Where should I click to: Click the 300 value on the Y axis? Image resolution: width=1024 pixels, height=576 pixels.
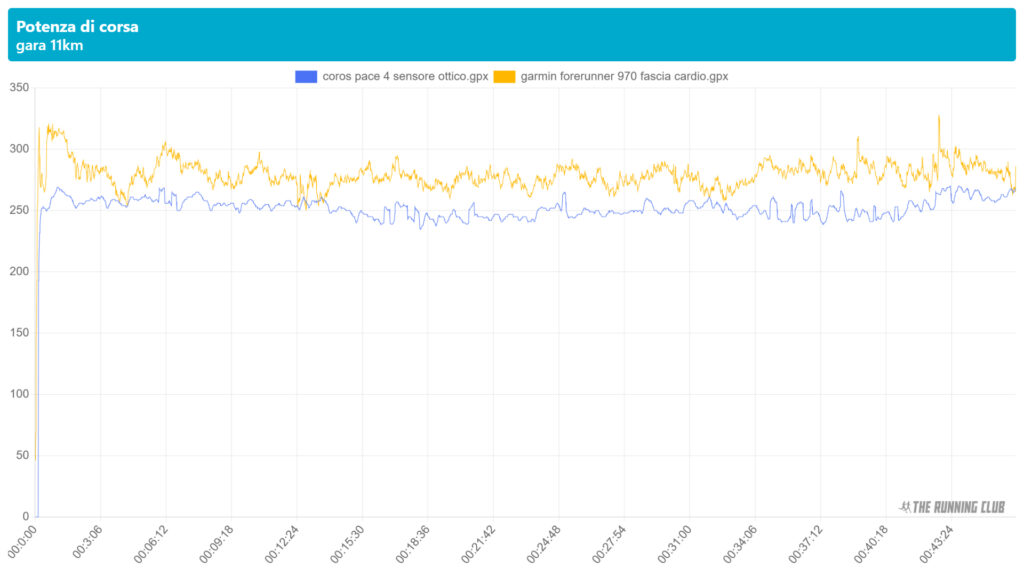click(x=17, y=149)
